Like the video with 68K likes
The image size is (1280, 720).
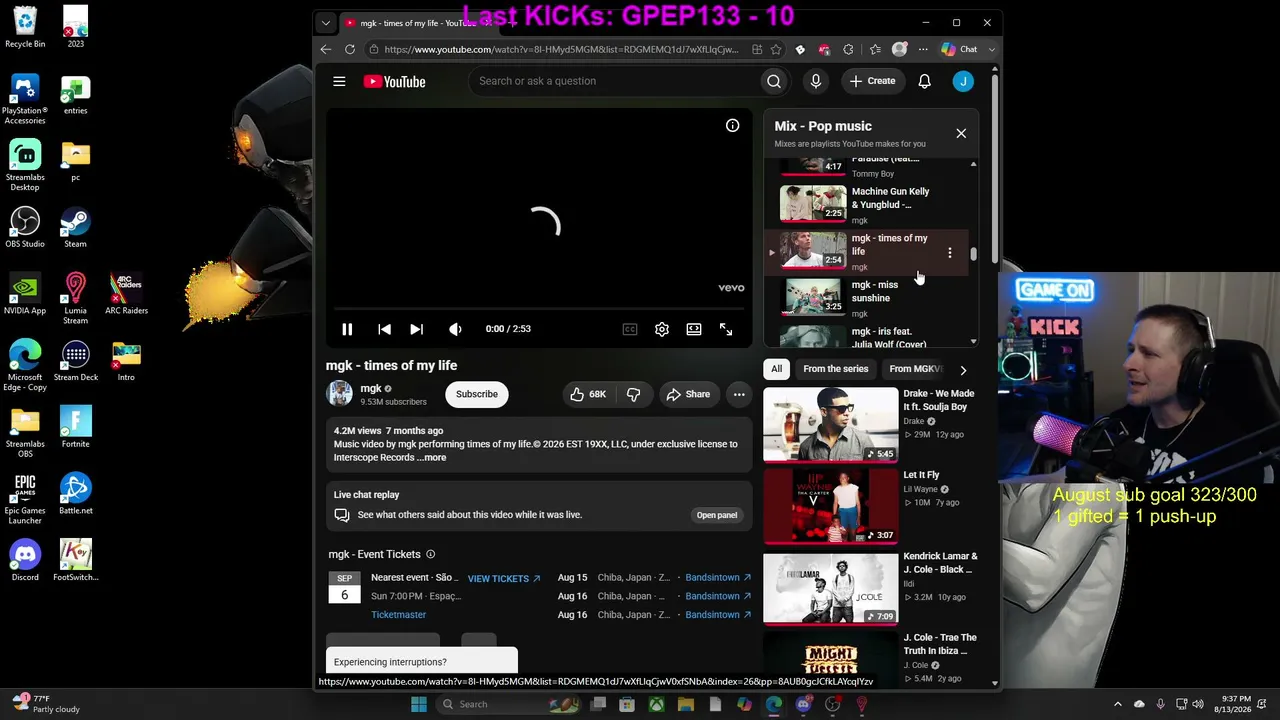588,394
